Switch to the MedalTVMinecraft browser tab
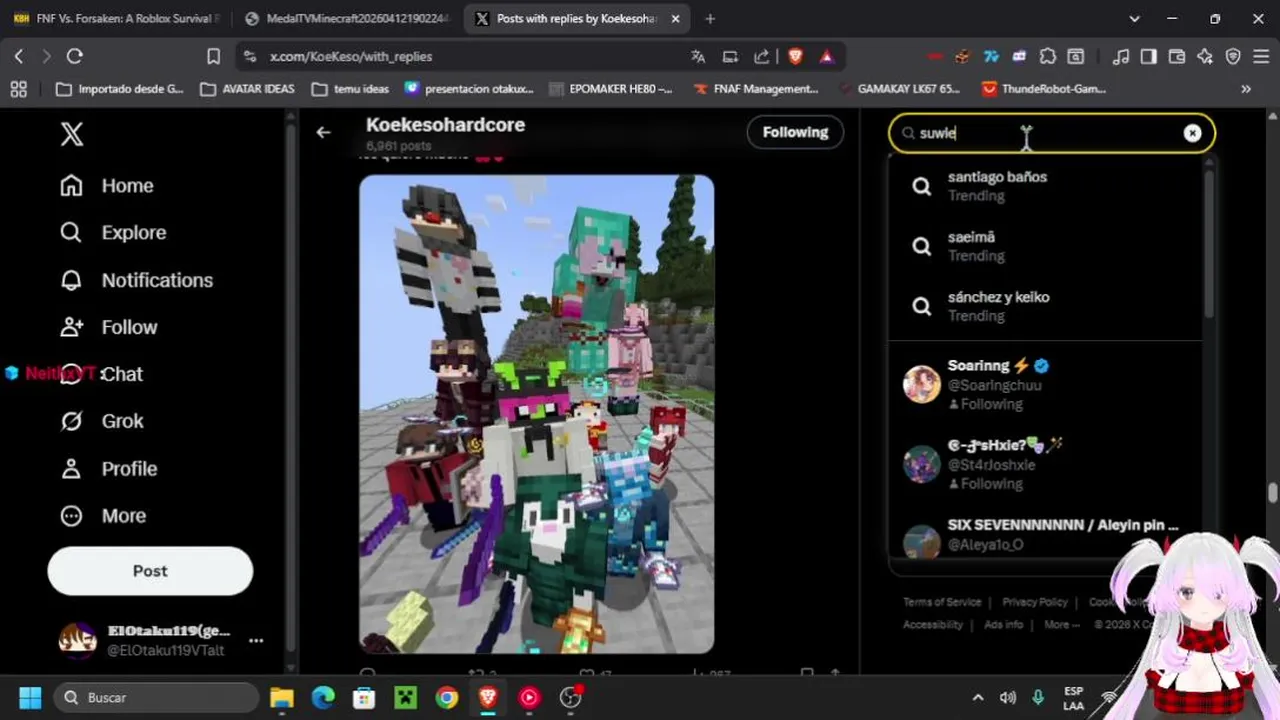 pos(348,19)
